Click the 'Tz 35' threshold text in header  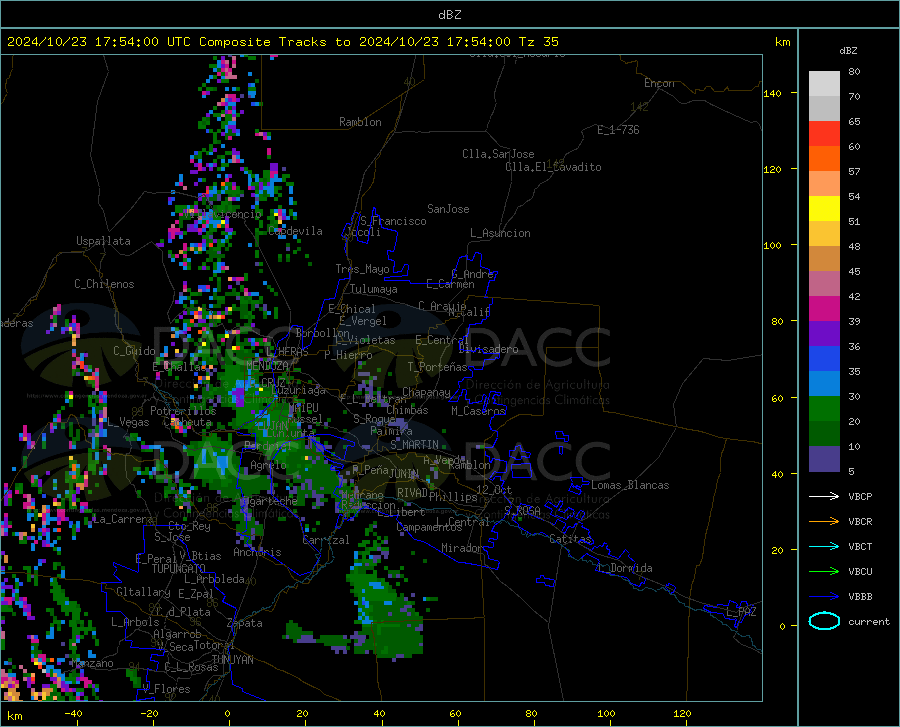coord(538,42)
